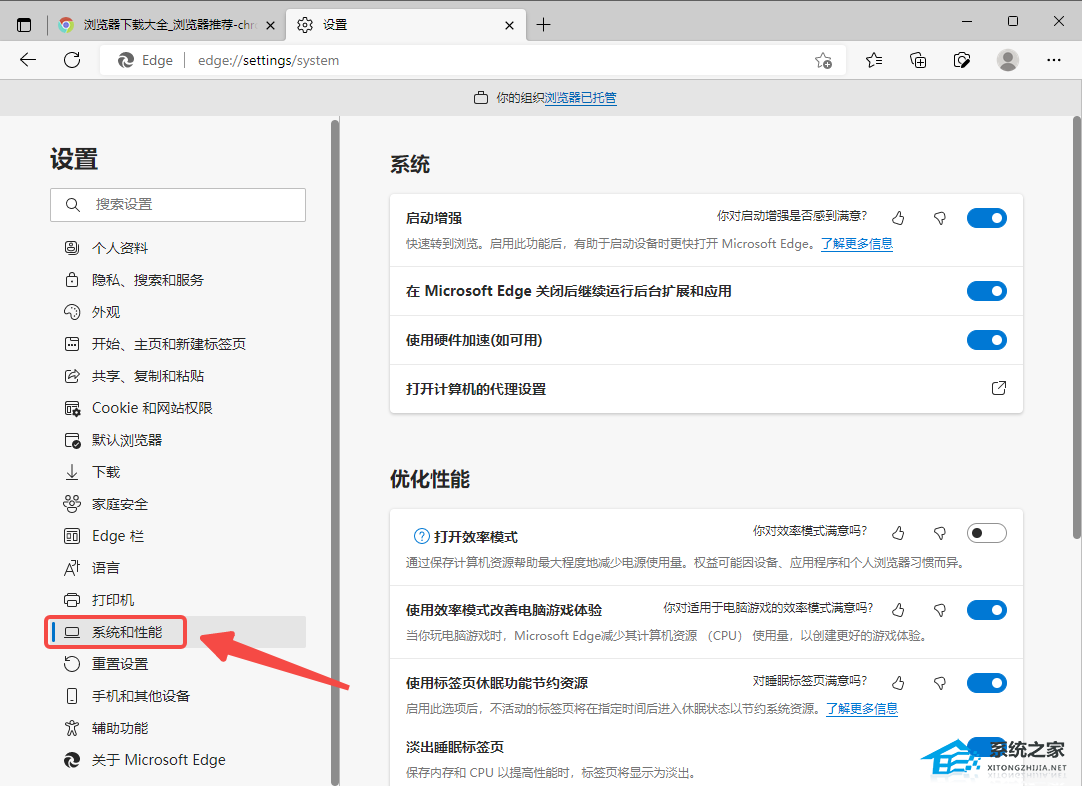1082x786 pixels.
Task: Add this page to favorites
Action: 823,61
